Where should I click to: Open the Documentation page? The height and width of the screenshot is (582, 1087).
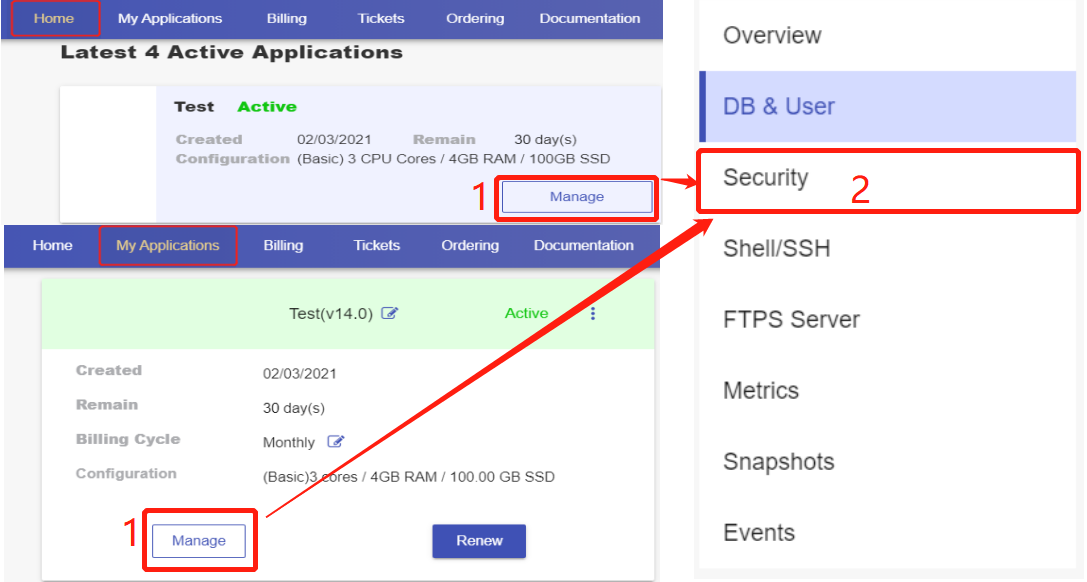click(x=589, y=17)
